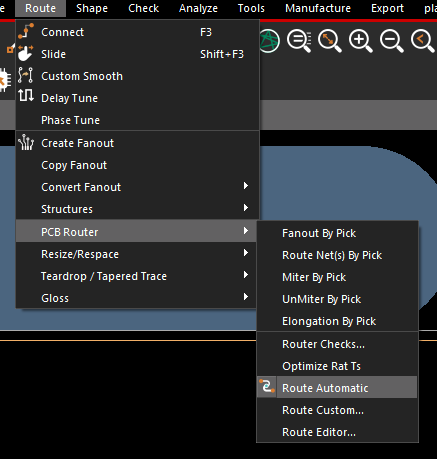Click the Custom Smooth icon
Image resolution: width=437 pixels, height=459 pixels.
coord(26,75)
